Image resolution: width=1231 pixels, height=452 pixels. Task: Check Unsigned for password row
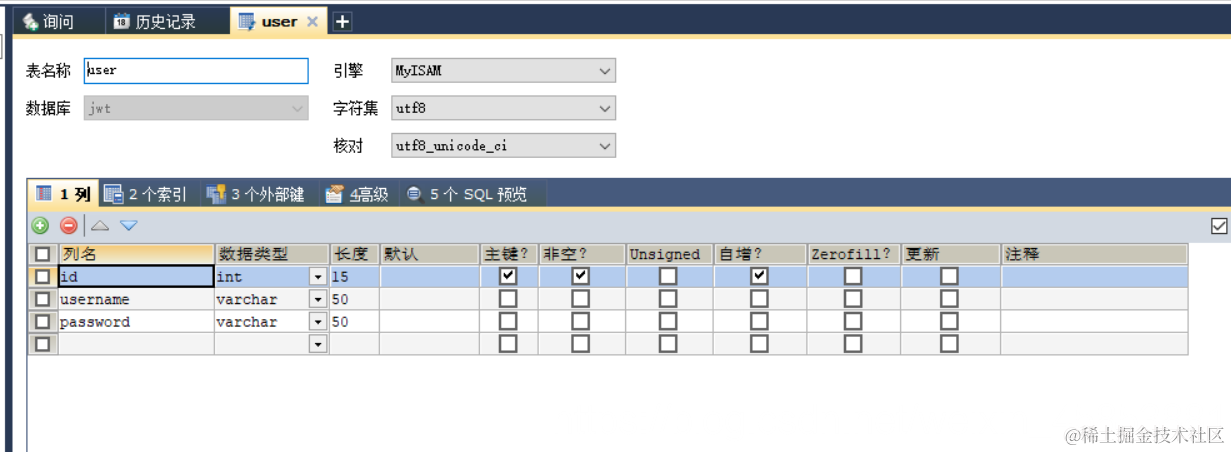(668, 322)
